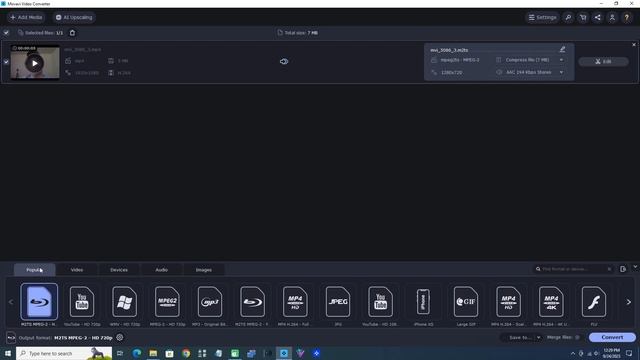This screenshot has width=640, height=360.
Task: Remove the file using its close X
Action: coord(634,44)
